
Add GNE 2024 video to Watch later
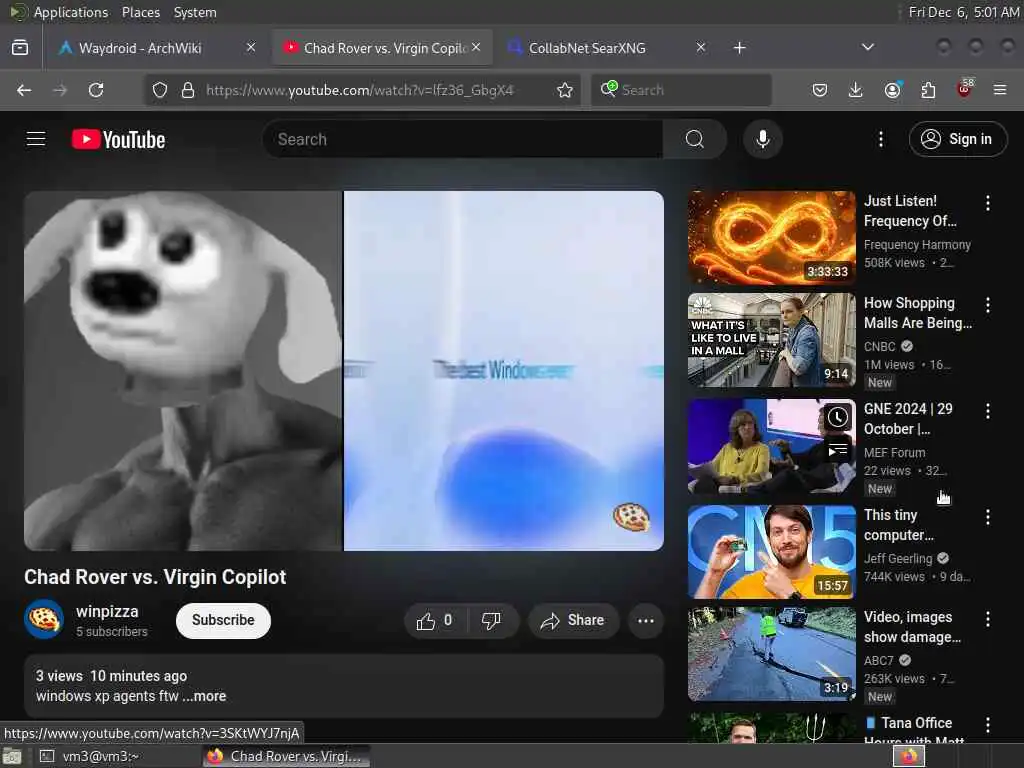(837, 417)
